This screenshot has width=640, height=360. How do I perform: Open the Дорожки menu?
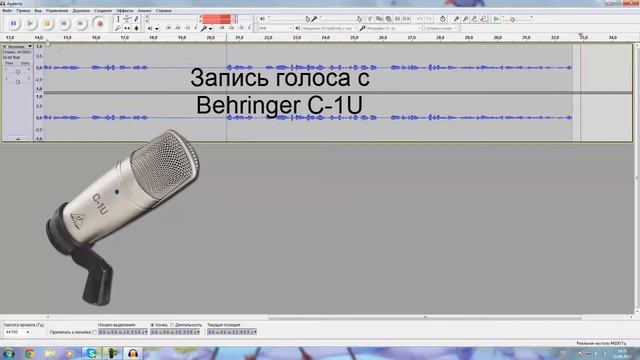pos(81,11)
